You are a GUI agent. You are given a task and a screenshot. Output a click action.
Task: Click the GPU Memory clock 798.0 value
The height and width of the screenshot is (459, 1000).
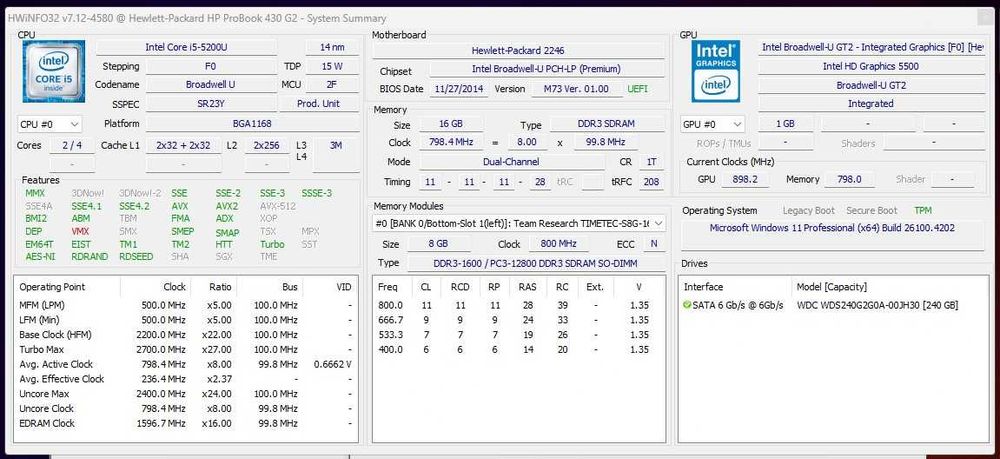pos(849,180)
